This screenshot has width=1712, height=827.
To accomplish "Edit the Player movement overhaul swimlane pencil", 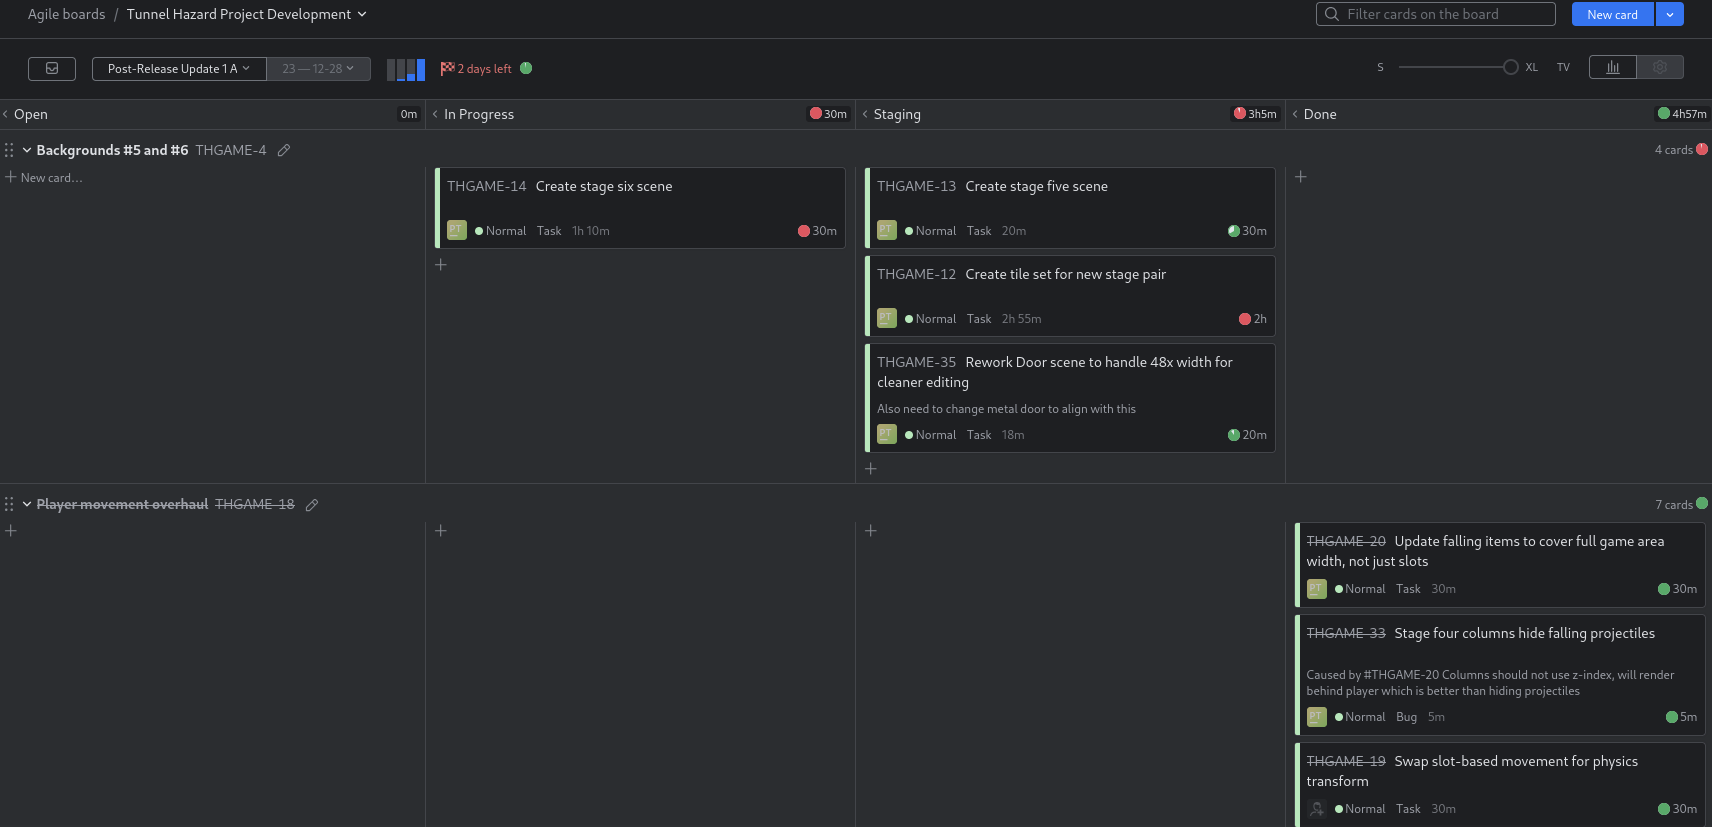I will (x=312, y=505).
